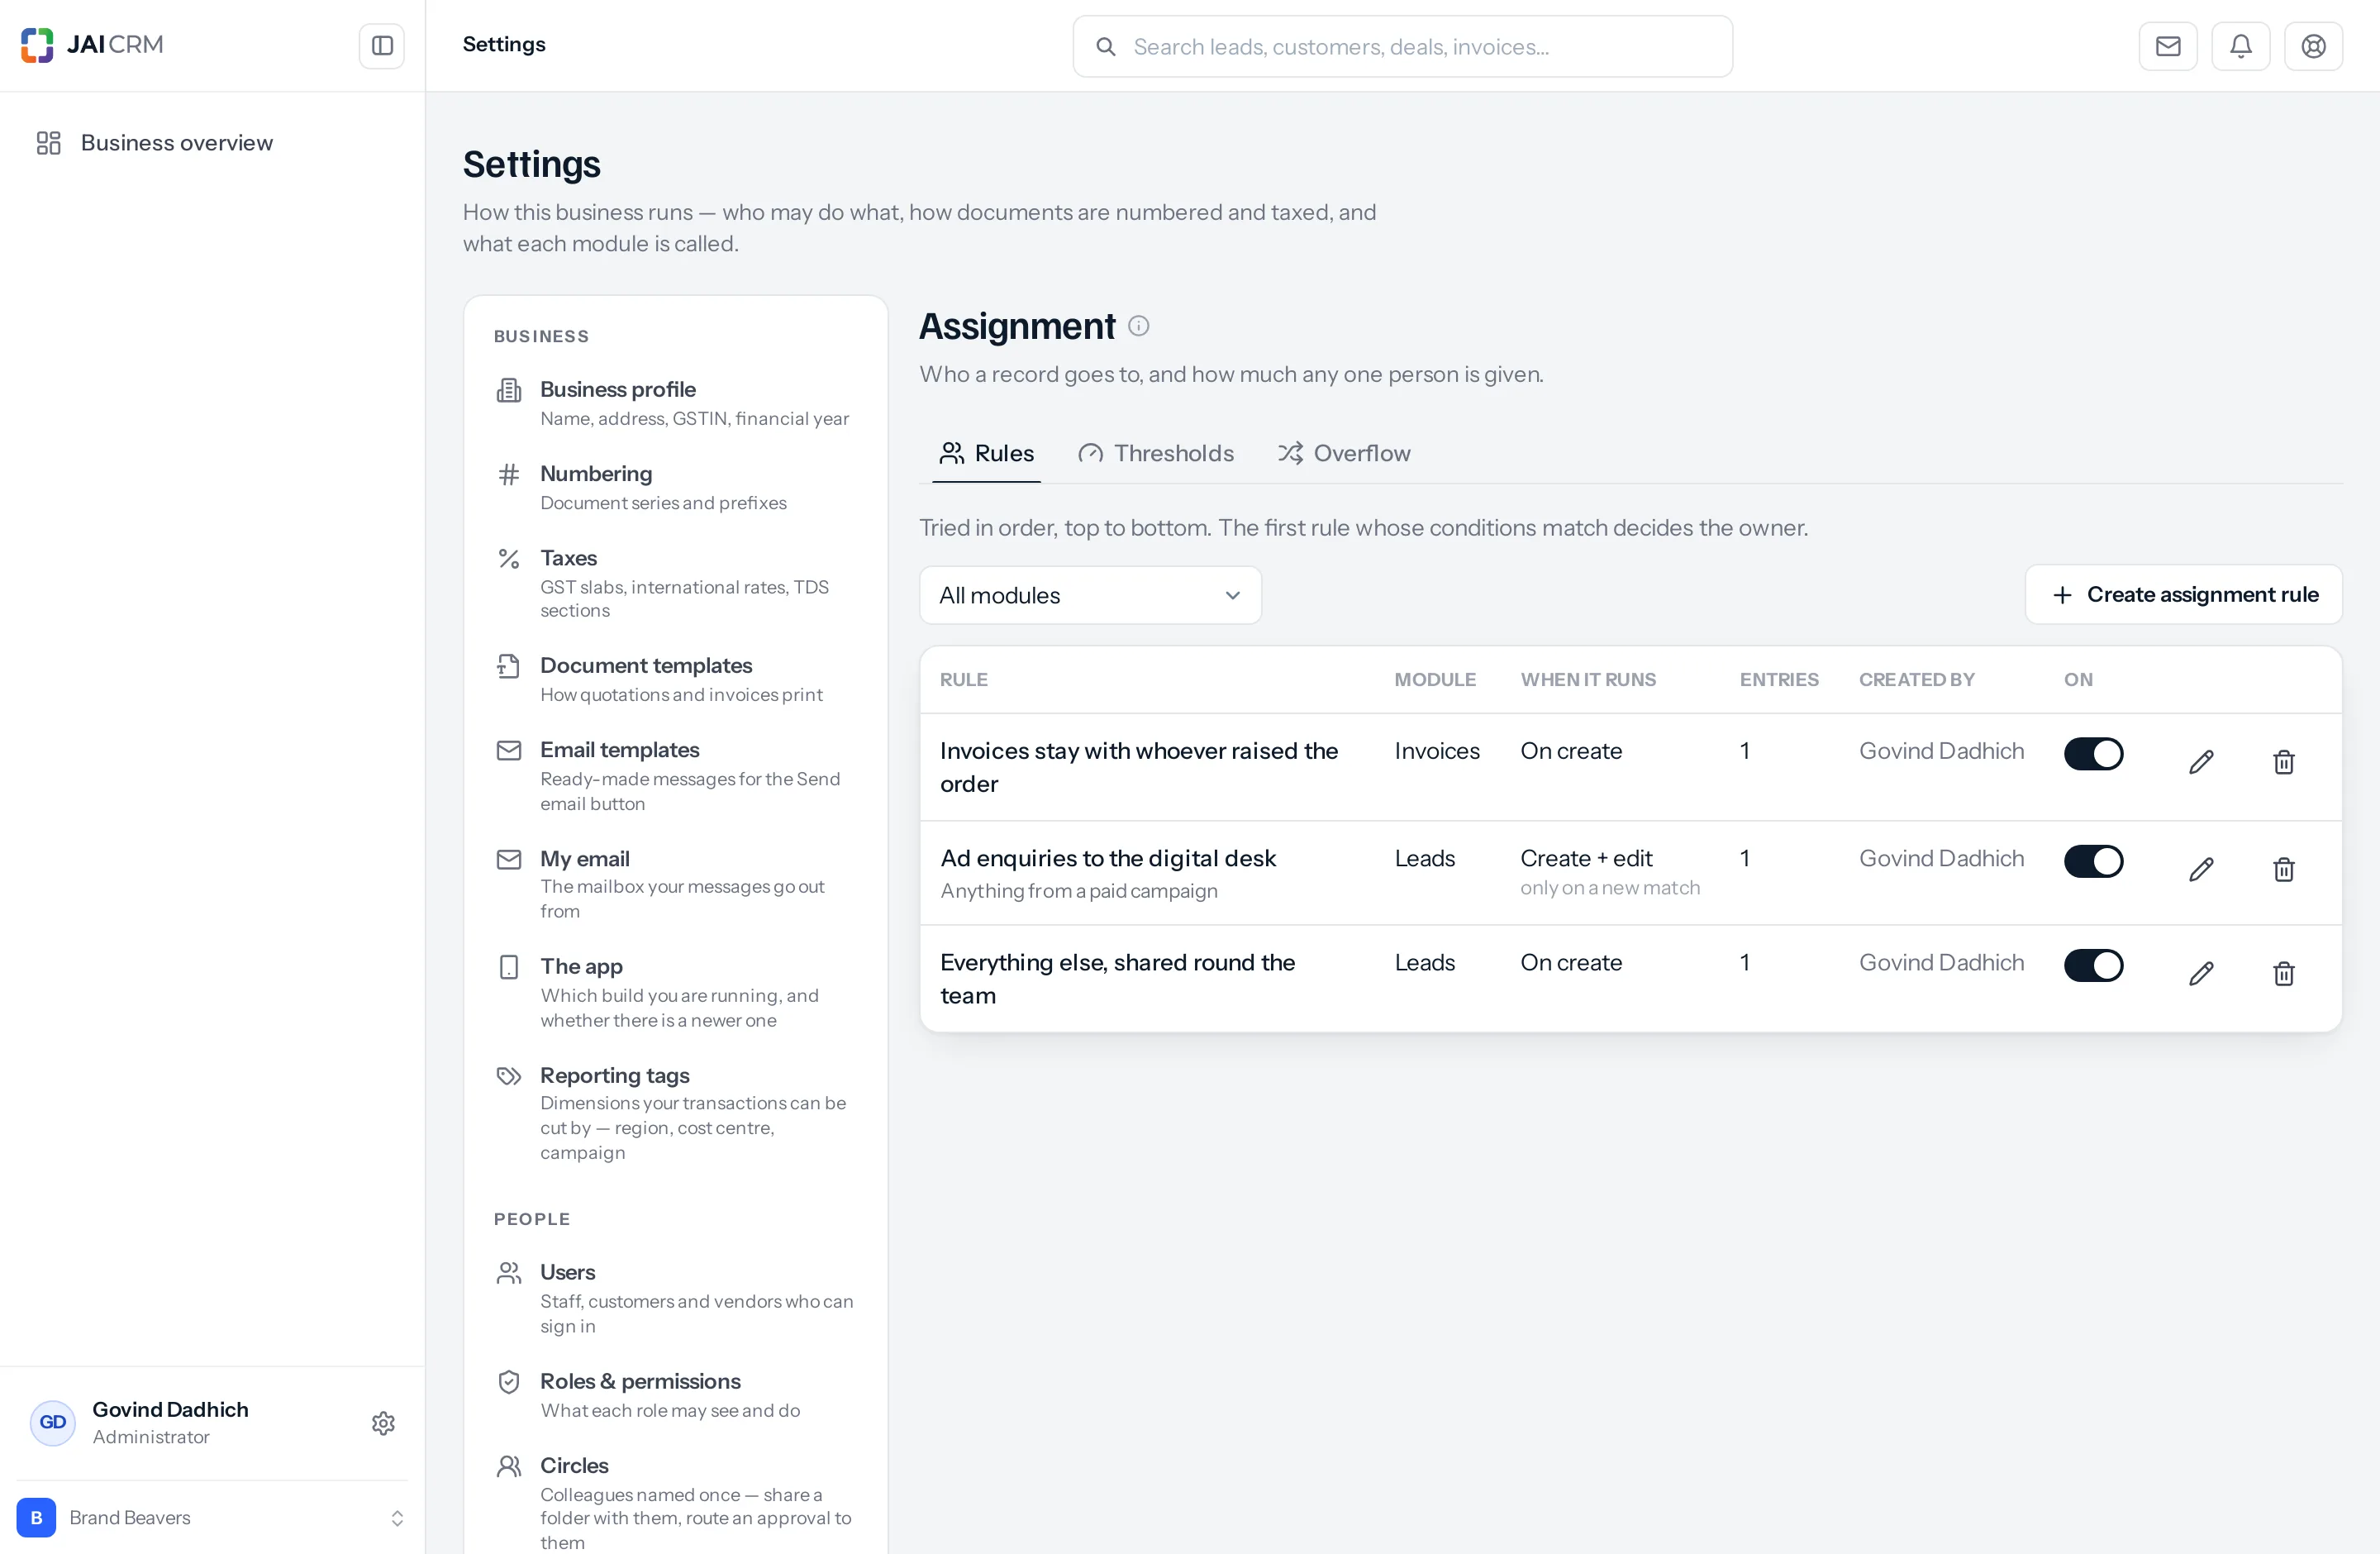The image size is (2380, 1554).
Task: Open the help lifebuoy icon
Action: coord(2314,46)
